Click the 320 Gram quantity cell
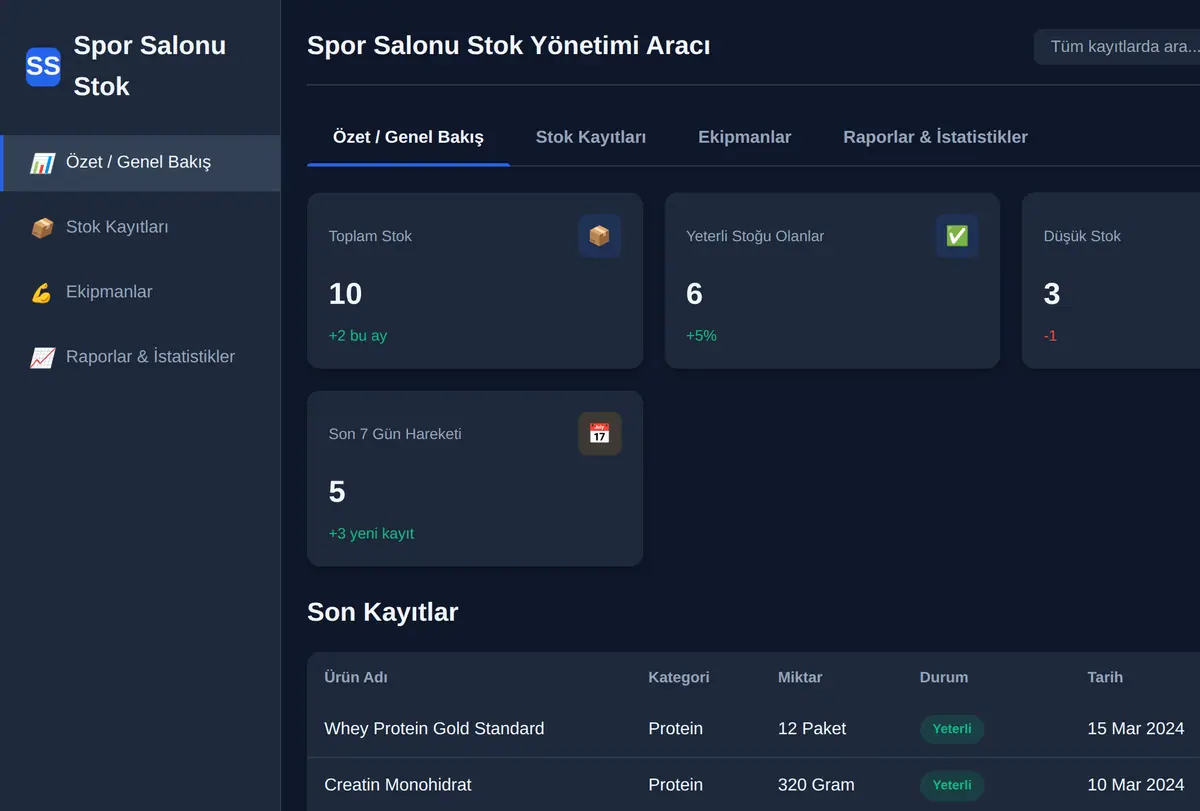 pyautogui.click(x=816, y=785)
